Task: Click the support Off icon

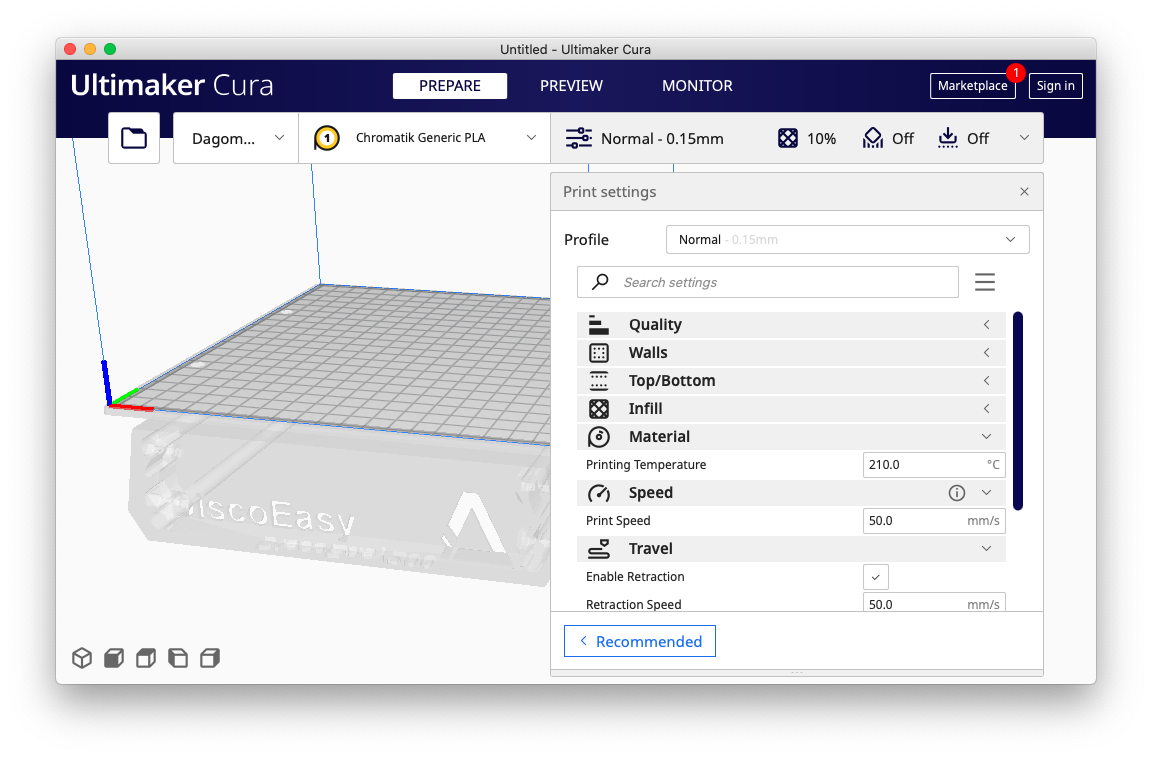Action: tap(873, 139)
